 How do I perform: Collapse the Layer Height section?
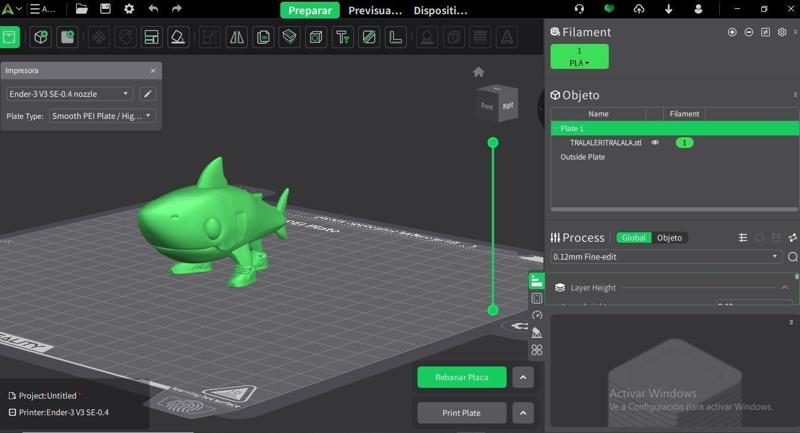tap(784, 288)
